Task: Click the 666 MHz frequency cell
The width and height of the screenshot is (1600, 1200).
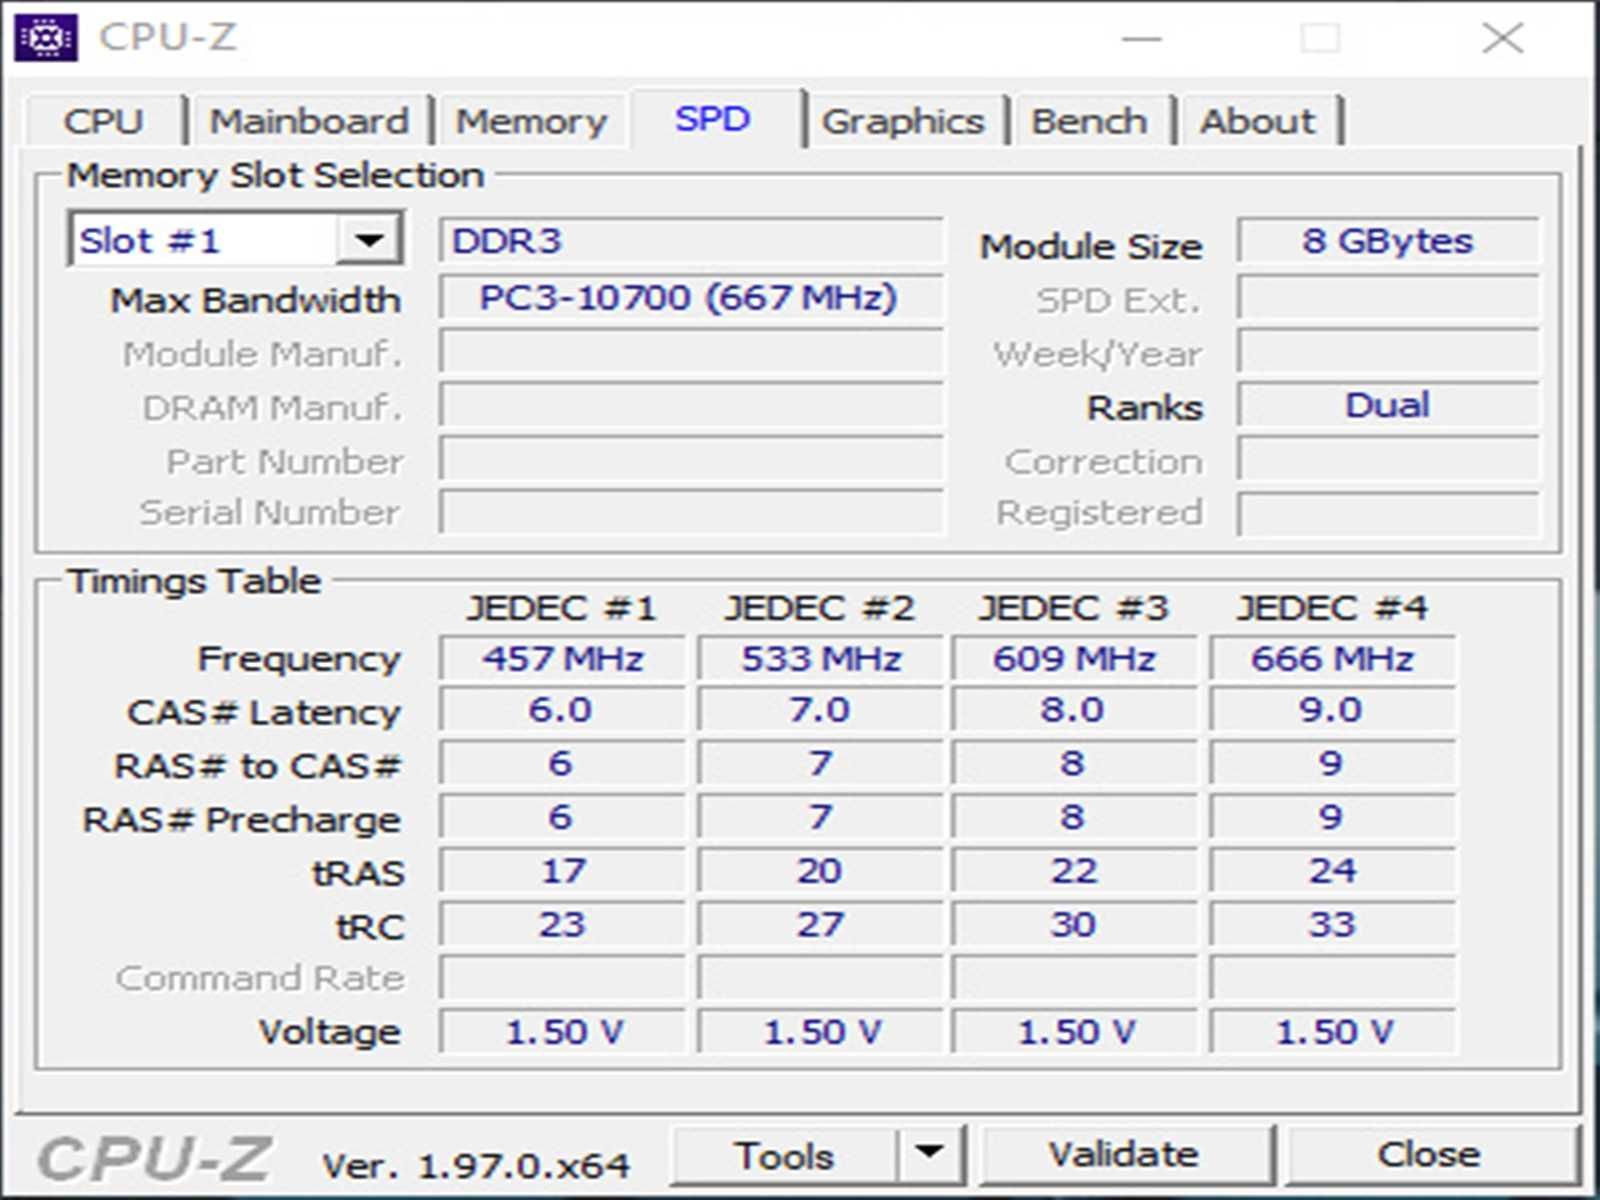Action: click(1332, 658)
